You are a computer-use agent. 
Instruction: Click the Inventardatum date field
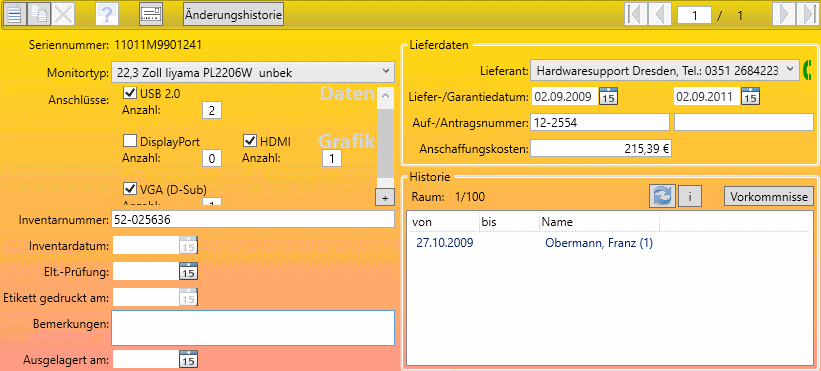(x=147, y=245)
